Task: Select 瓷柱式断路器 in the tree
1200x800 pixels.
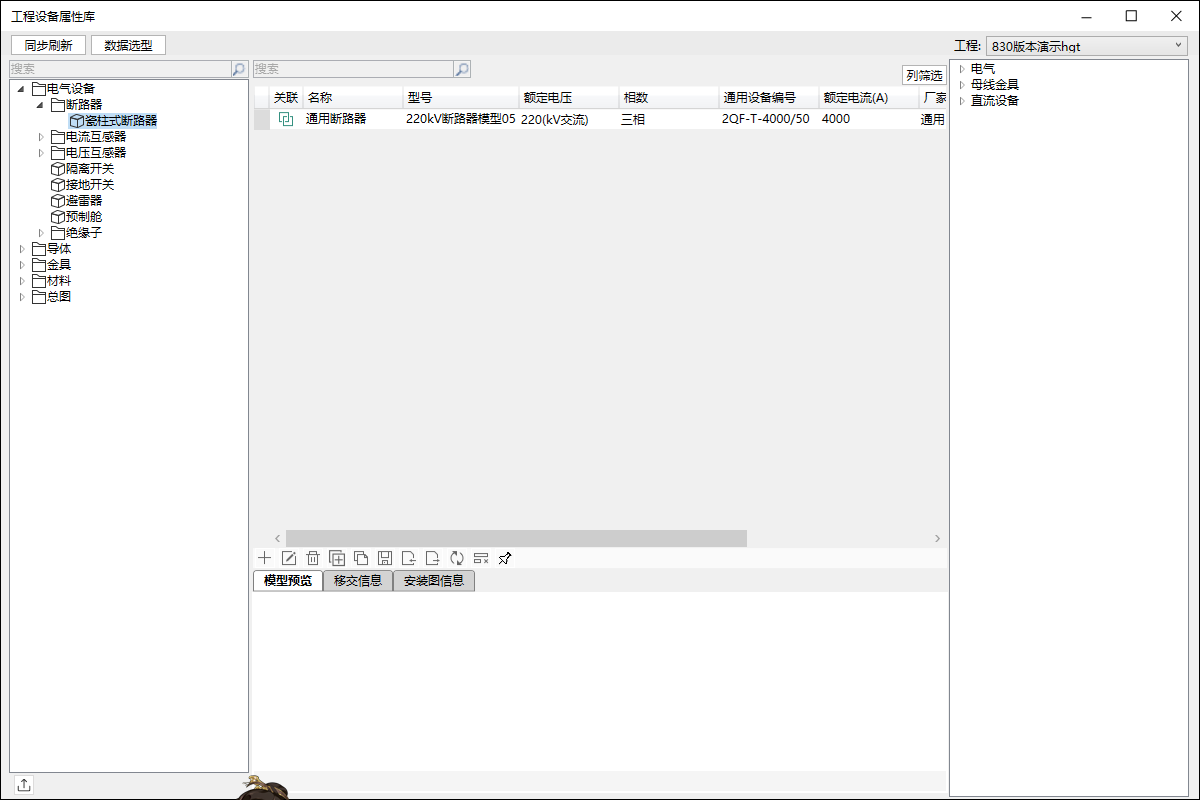Action: 121,121
